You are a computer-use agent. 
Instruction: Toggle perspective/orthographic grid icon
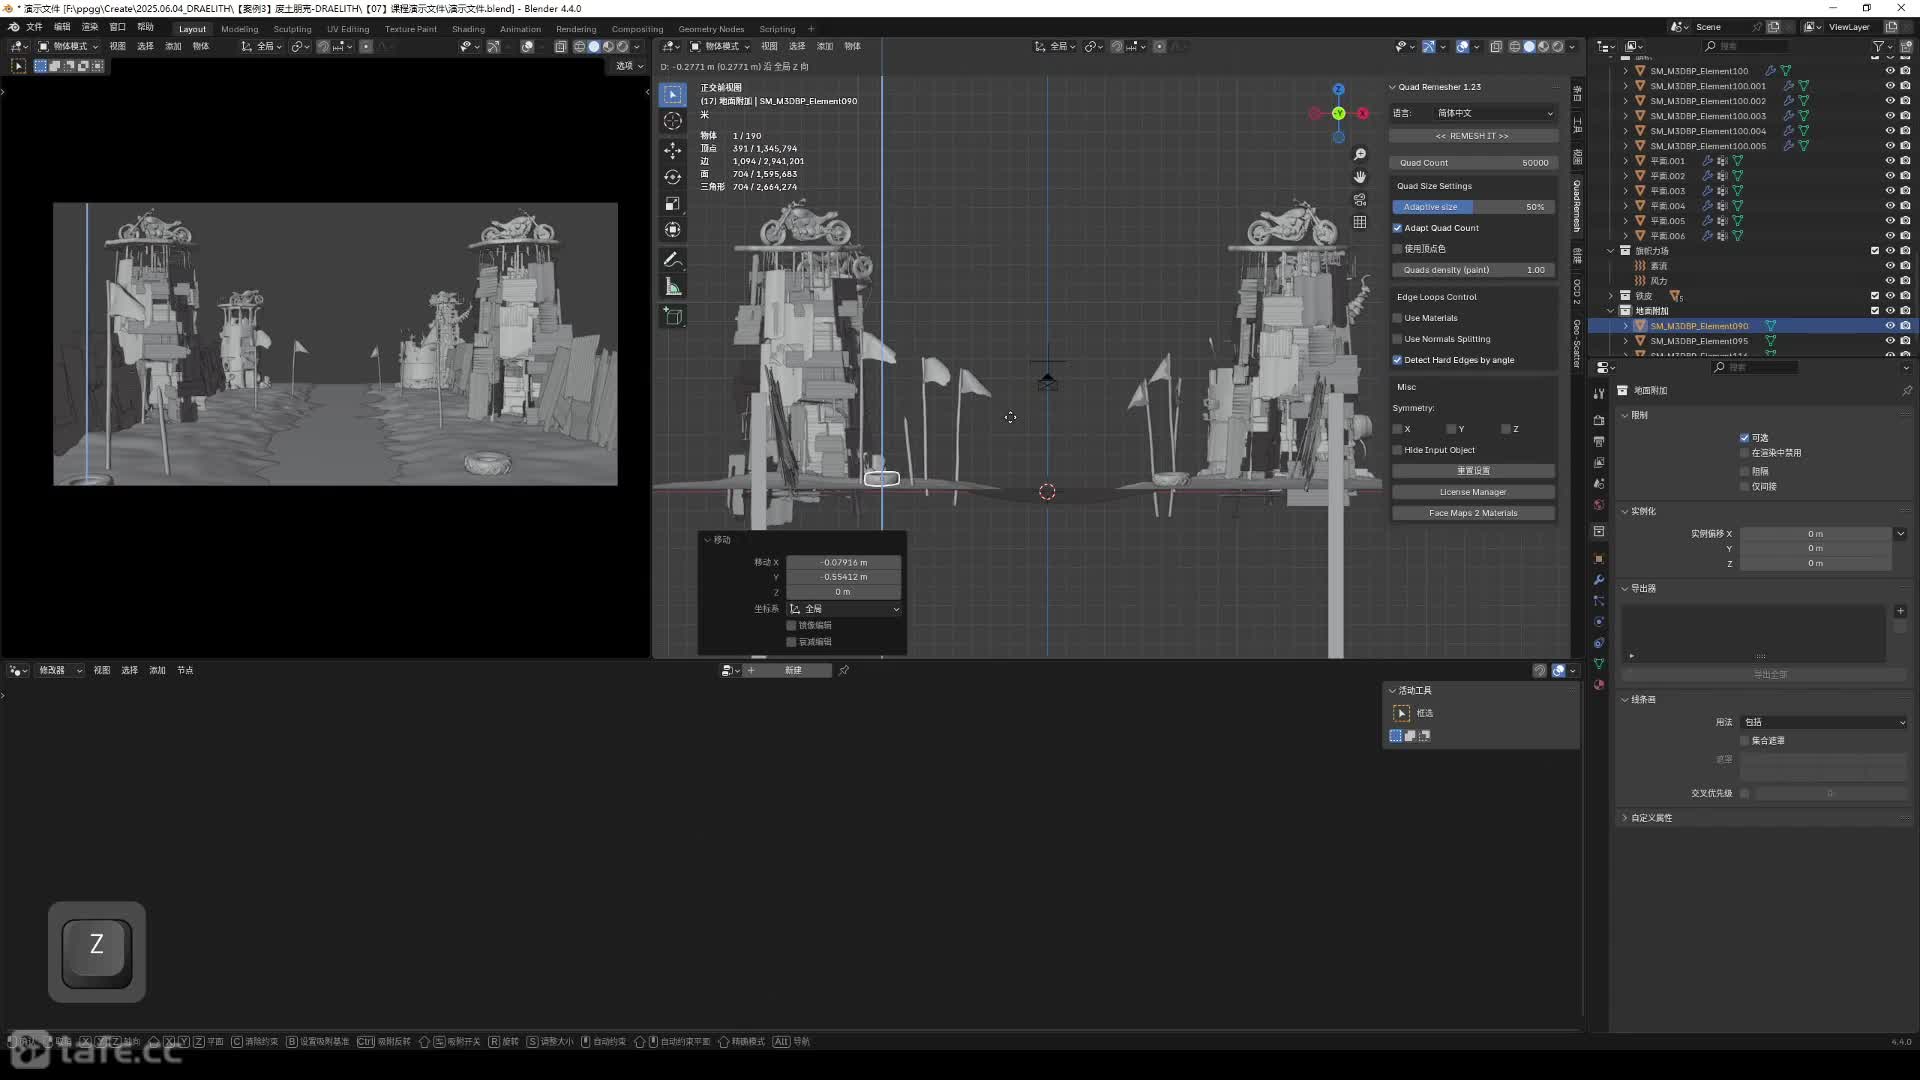click(1360, 222)
